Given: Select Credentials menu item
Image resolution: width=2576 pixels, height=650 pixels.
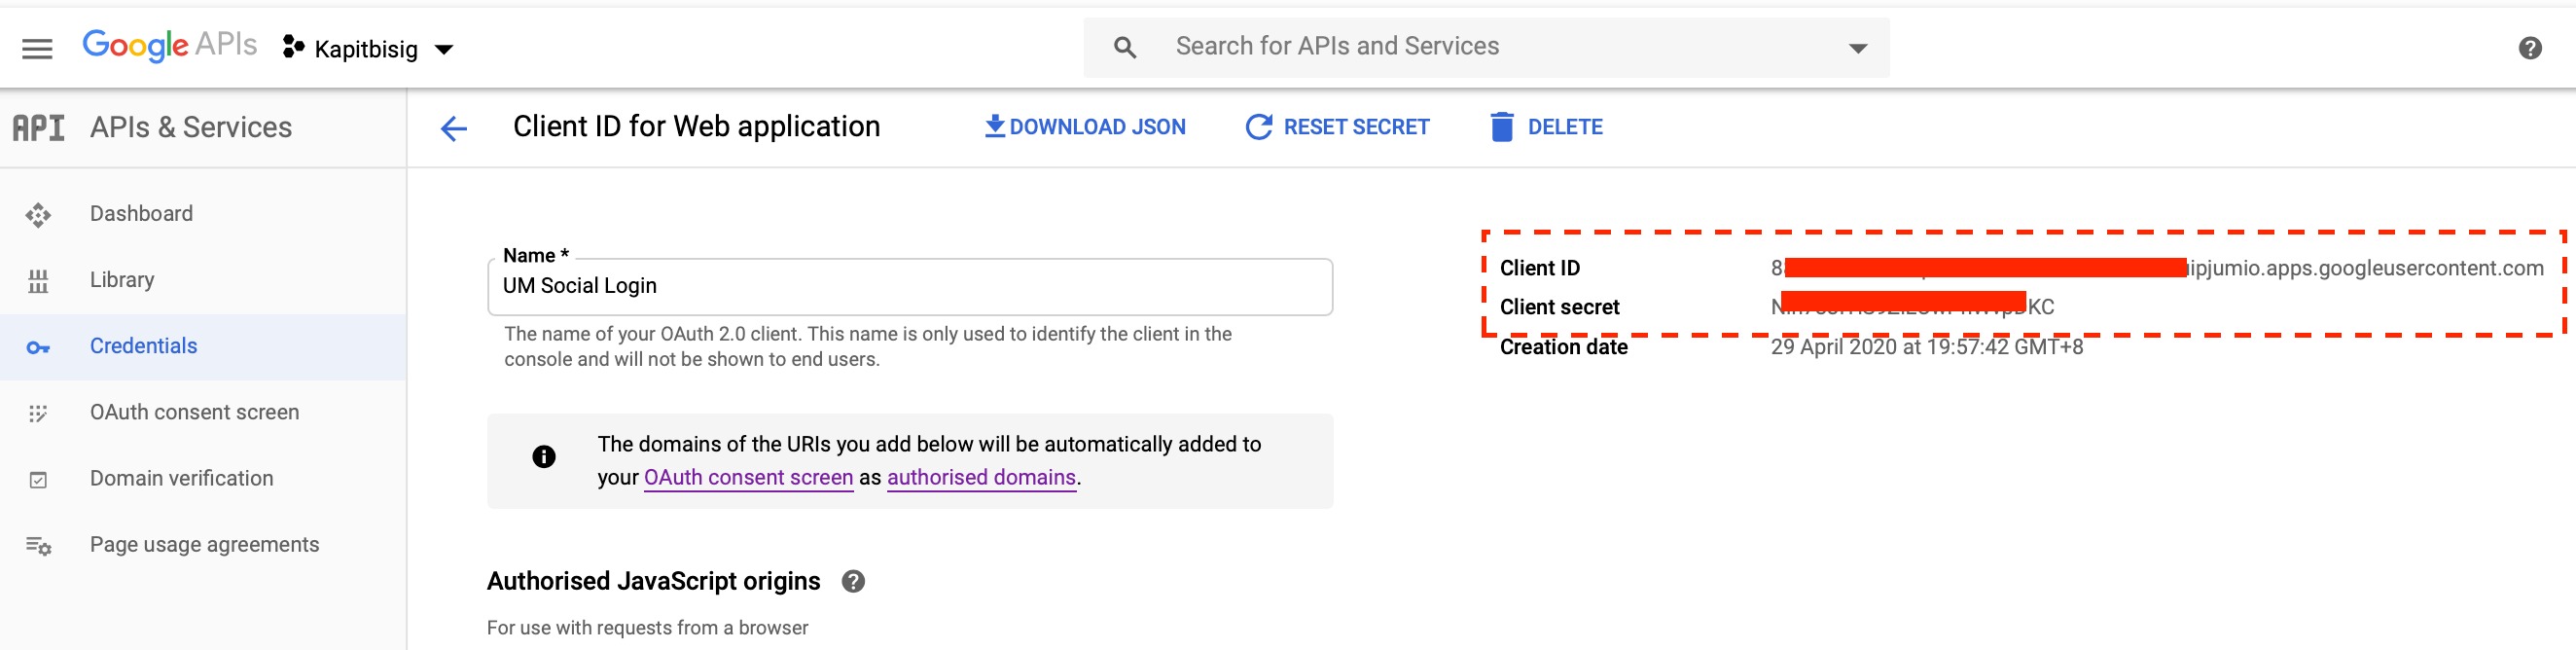Looking at the screenshot, I should point(203,347).
